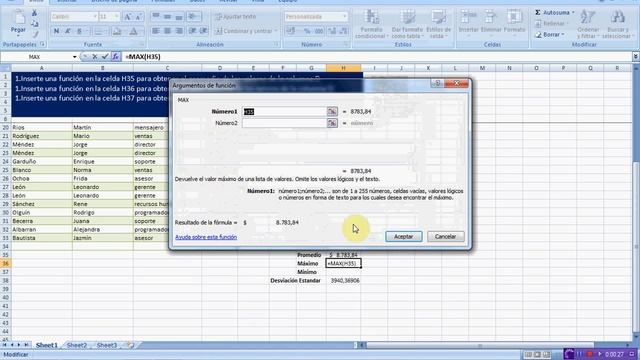Click the align left icon

(x=156, y=31)
